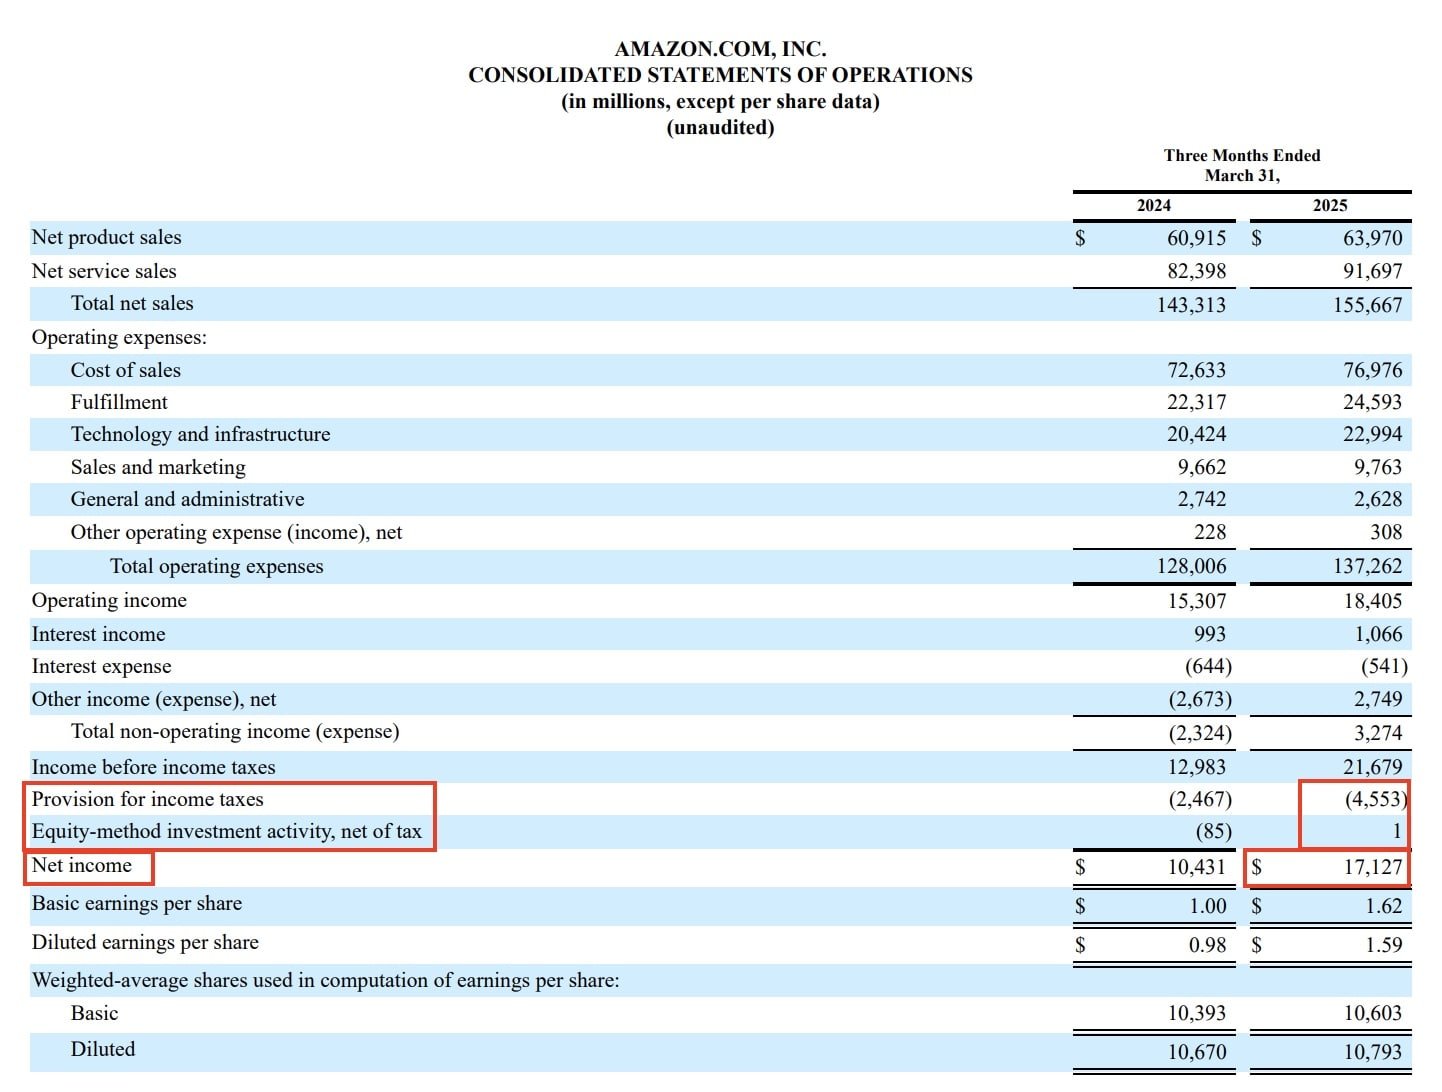This screenshot has width=1442, height=1092.
Task: Click the 2024 column header
Action: 1154,205
